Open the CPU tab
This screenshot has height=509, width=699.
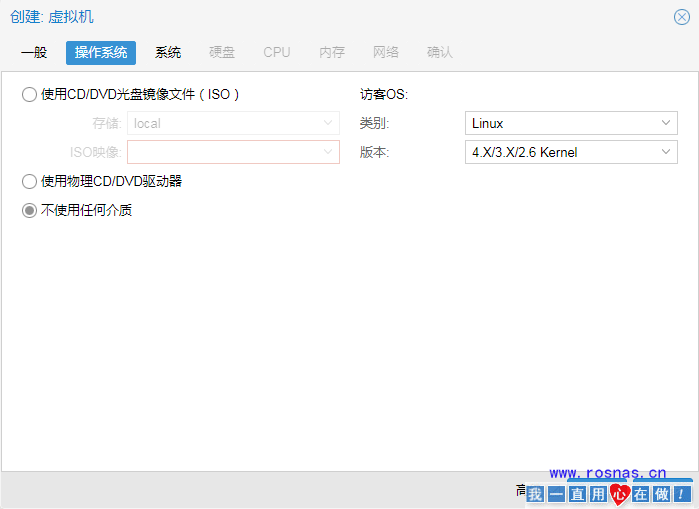click(x=276, y=53)
